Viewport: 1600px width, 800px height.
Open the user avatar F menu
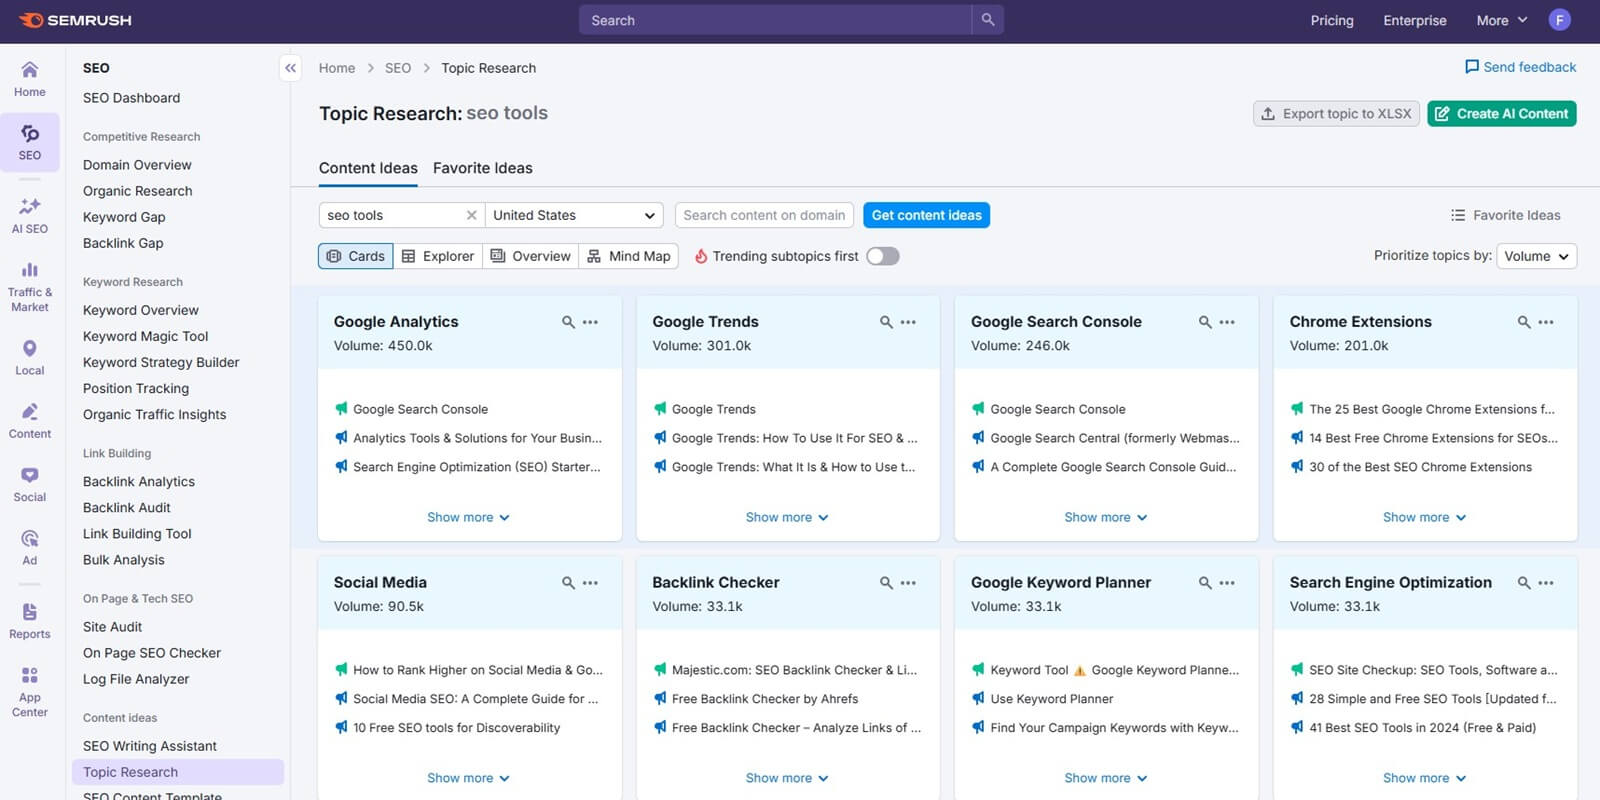click(x=1559, y=20)
